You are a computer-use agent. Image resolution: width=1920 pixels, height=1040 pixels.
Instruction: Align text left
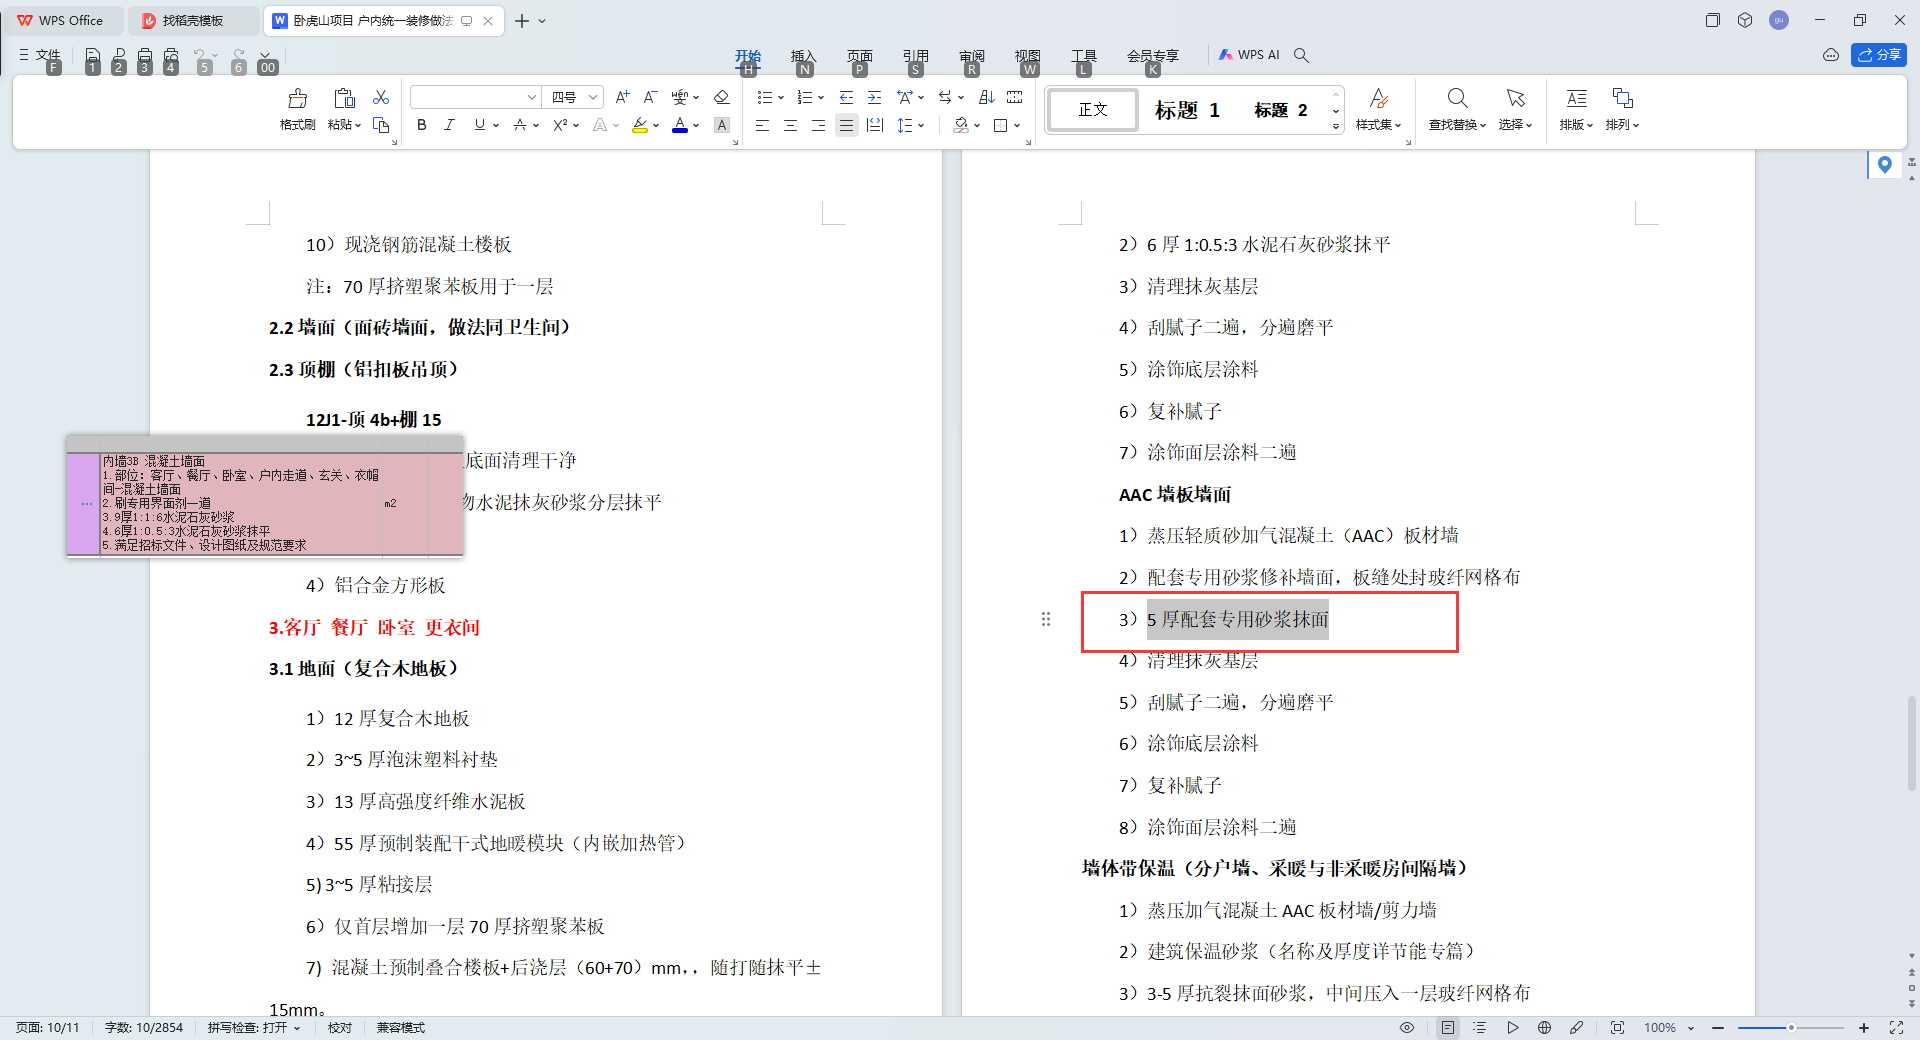762,125
